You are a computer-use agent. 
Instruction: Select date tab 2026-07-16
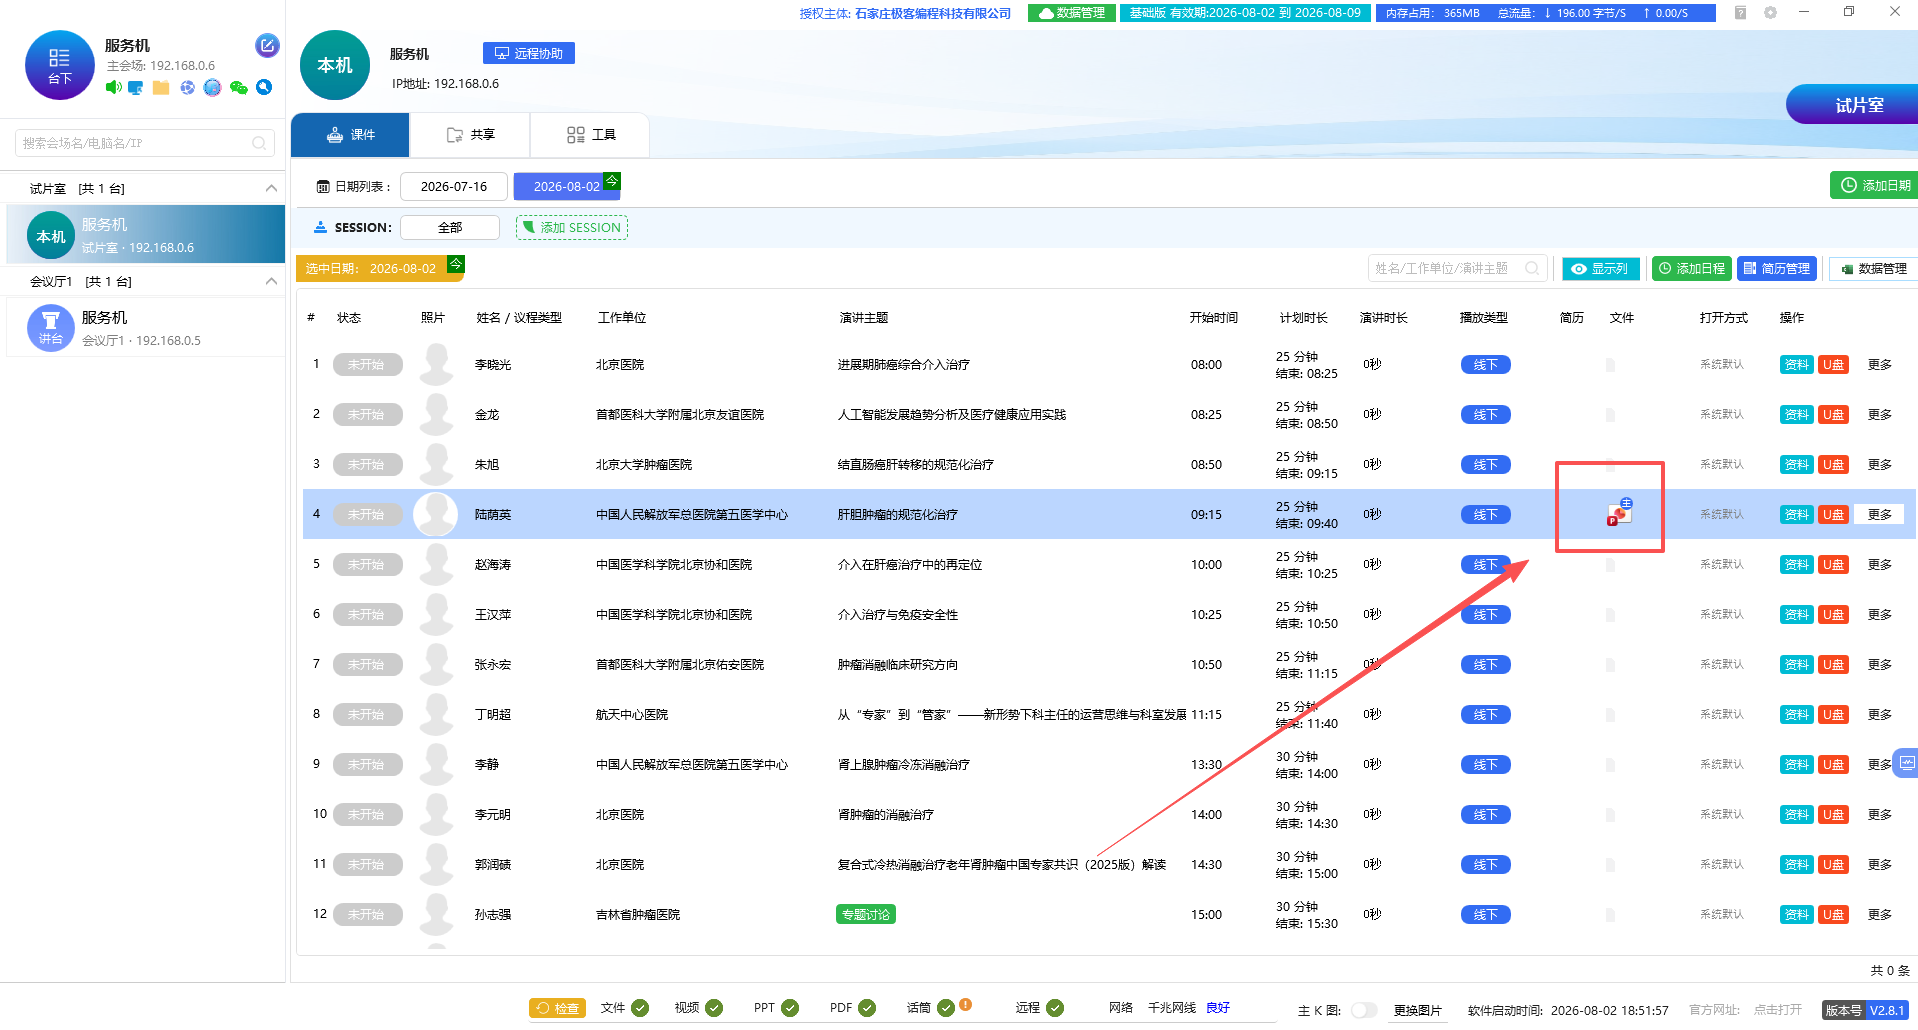pos(454,187)
